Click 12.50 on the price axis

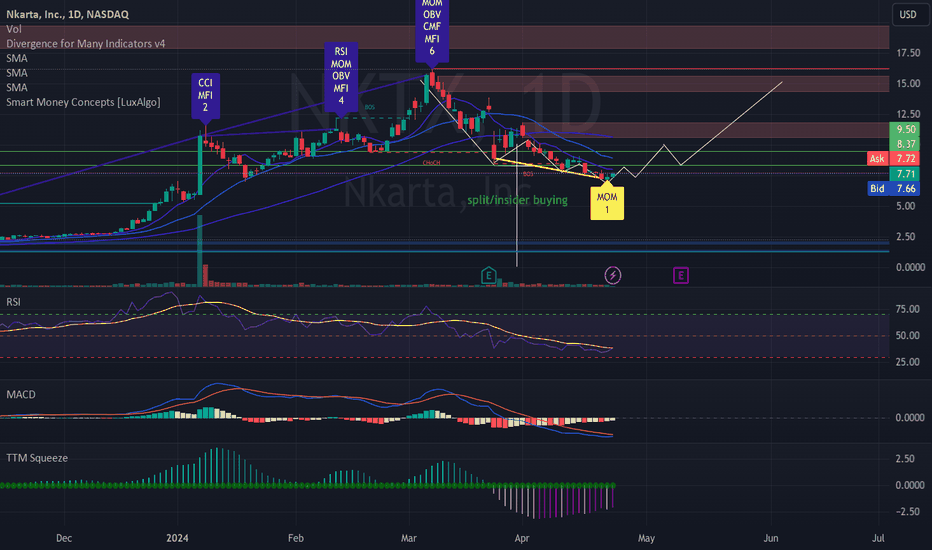908,114
